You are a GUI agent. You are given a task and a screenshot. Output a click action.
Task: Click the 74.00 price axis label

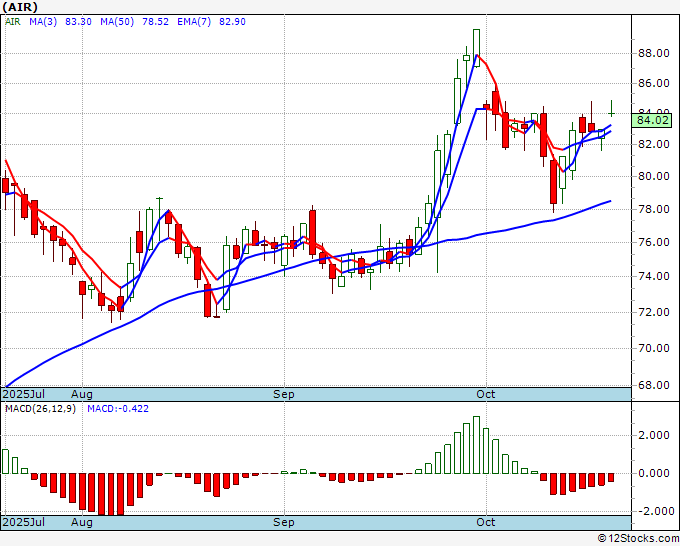pos(653,276)
